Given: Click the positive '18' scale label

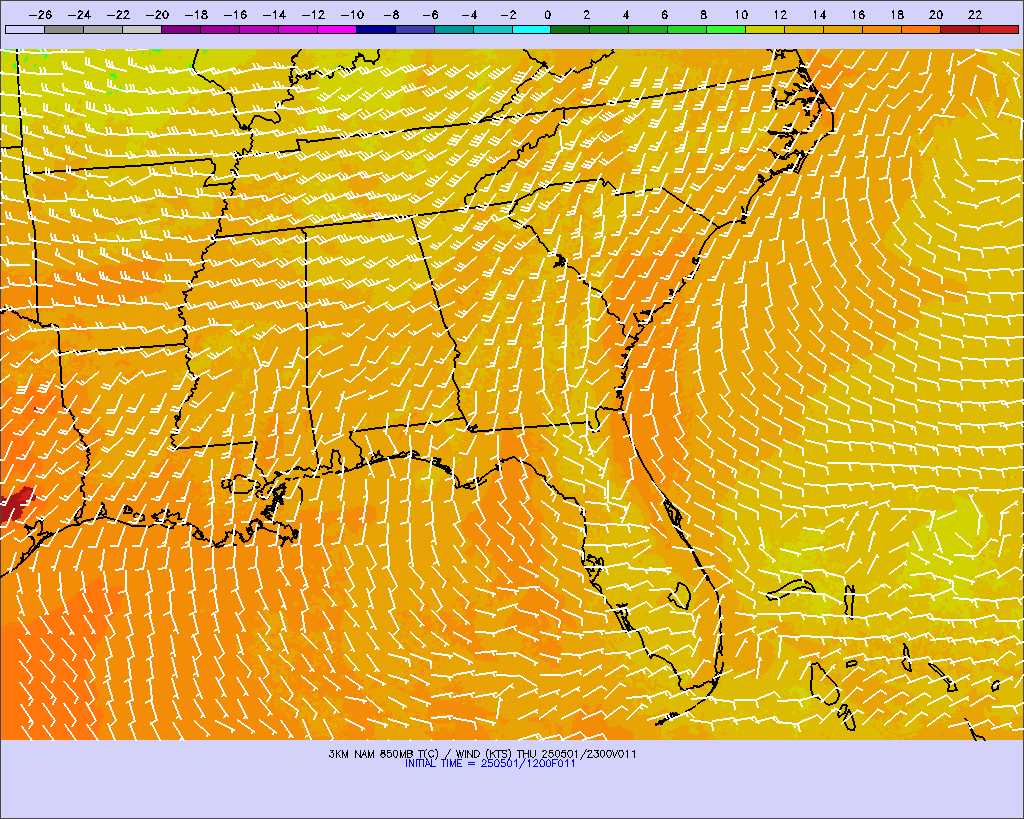Looking at the screenshot, I should 897,15.
